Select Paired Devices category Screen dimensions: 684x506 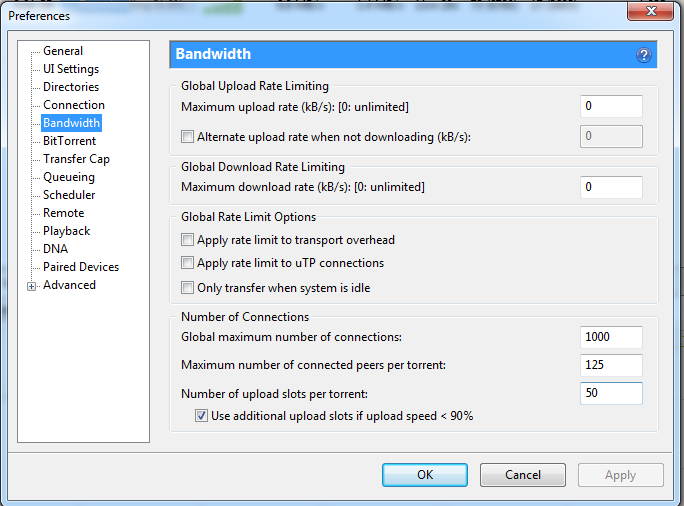click(x=81, y=267)
